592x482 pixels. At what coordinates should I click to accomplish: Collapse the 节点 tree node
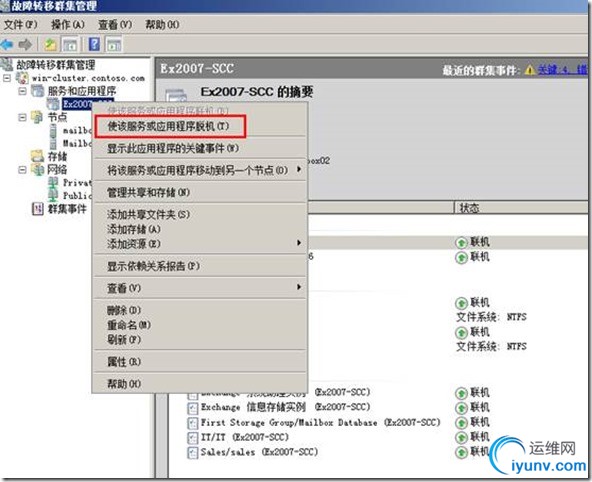tap(22, 117)
